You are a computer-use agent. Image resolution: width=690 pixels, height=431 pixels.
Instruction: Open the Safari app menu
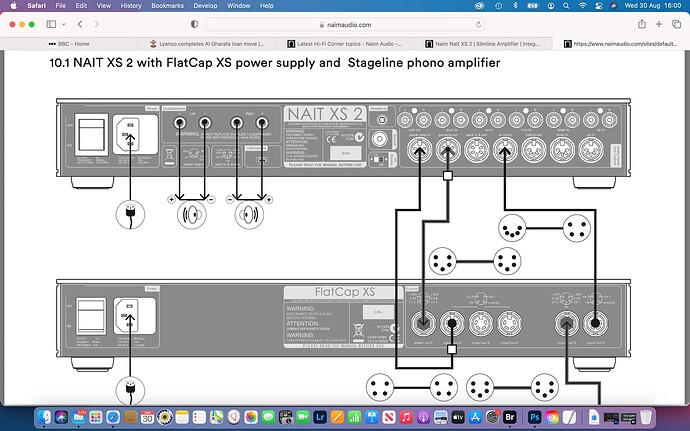coord(36,6)
